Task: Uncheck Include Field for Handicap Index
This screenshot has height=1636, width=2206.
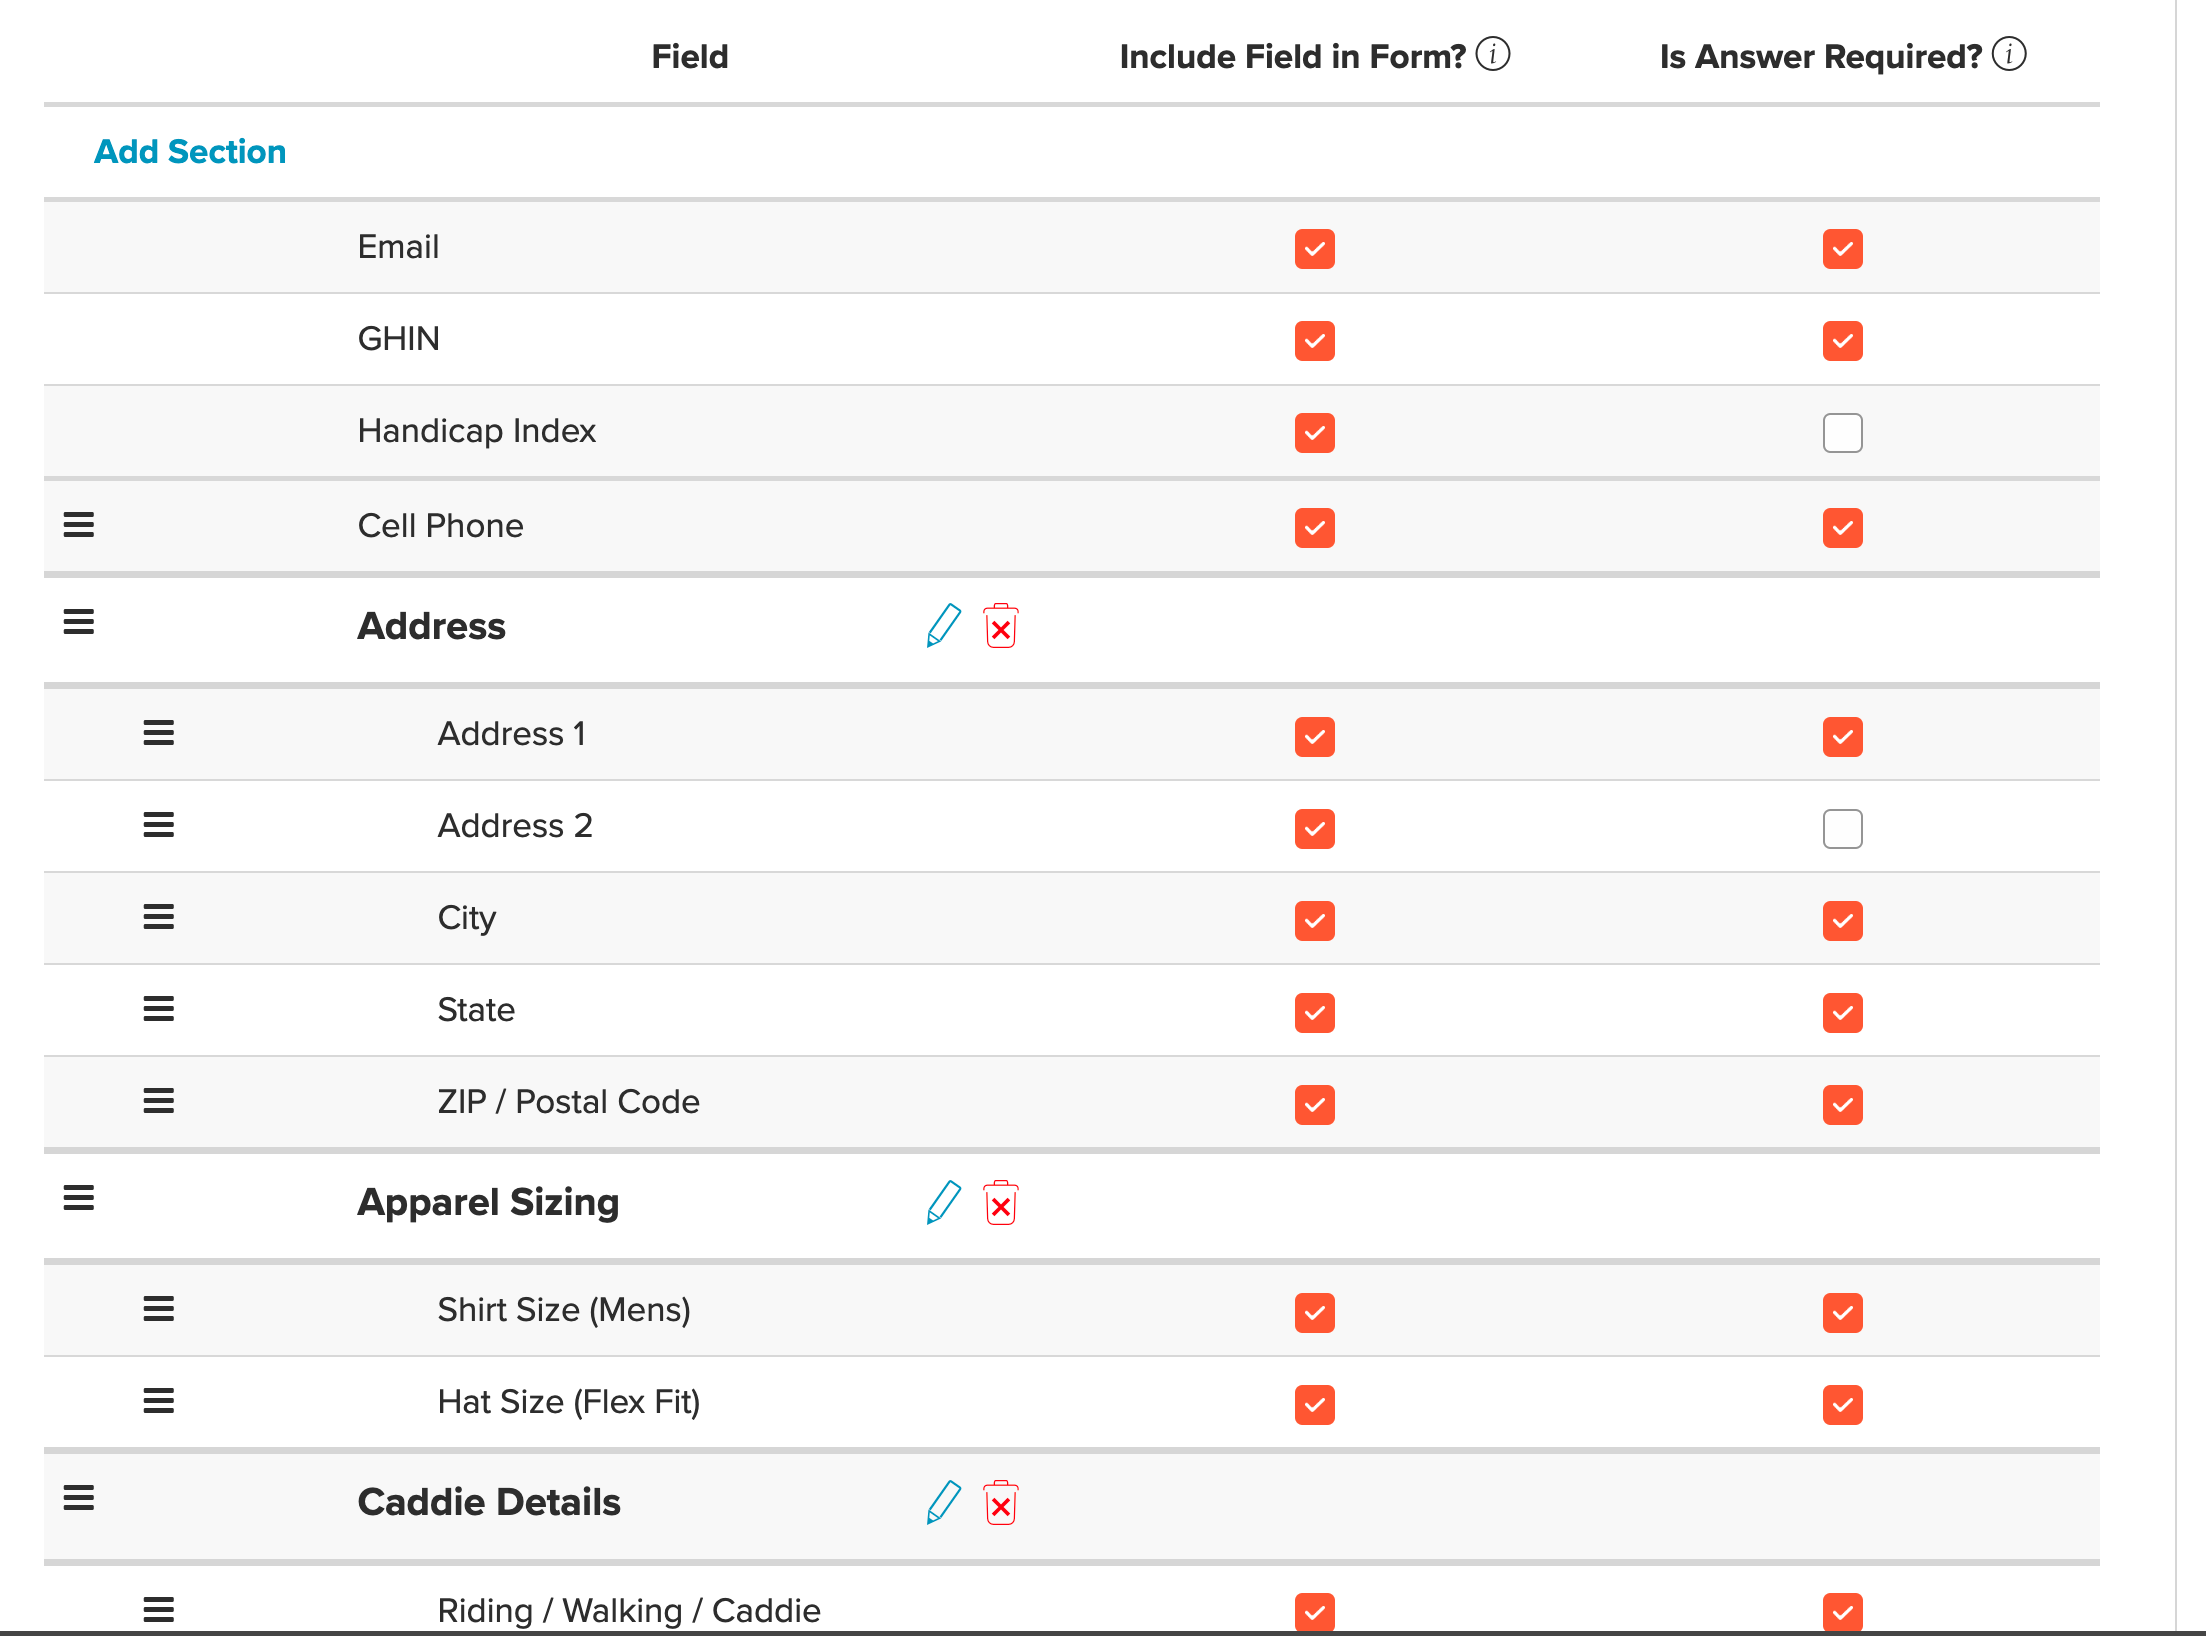Action: [x=1315, y=433]
